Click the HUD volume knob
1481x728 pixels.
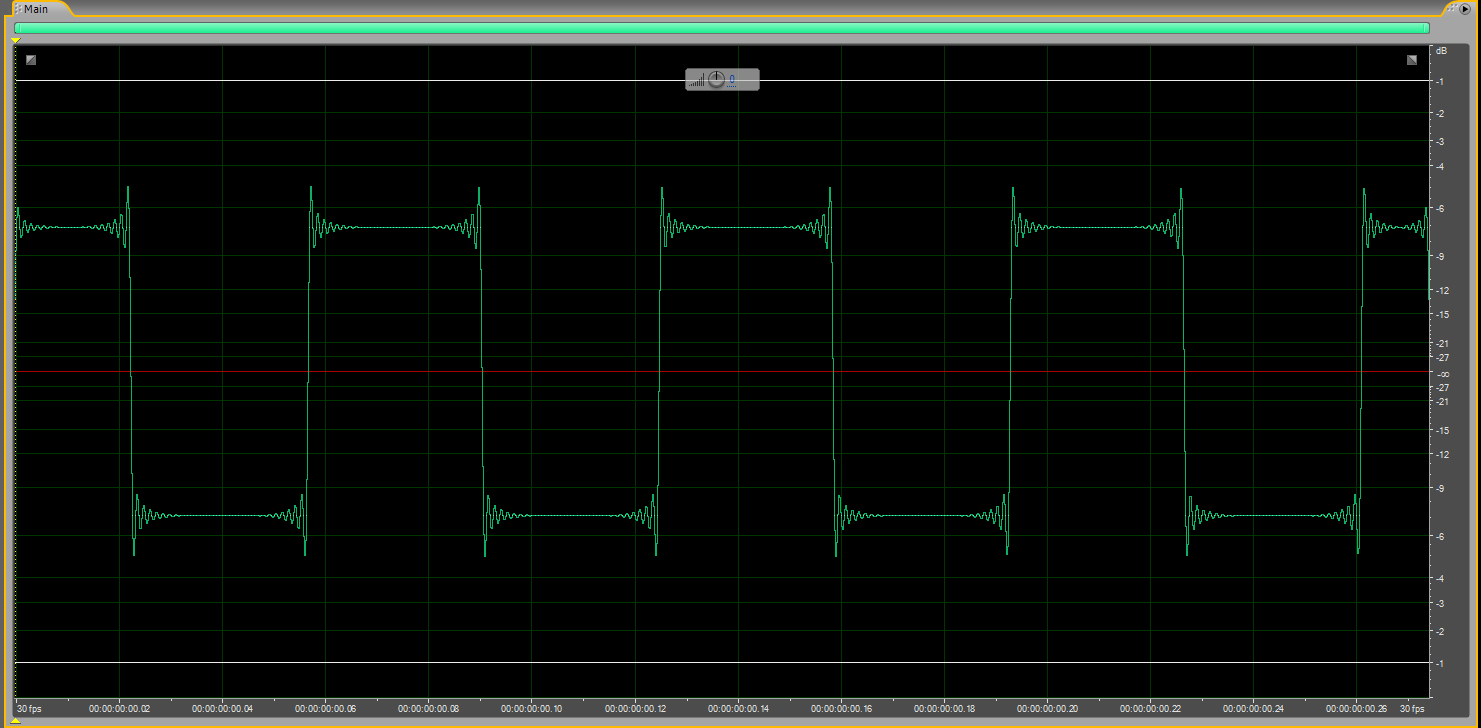pos(716,79)
